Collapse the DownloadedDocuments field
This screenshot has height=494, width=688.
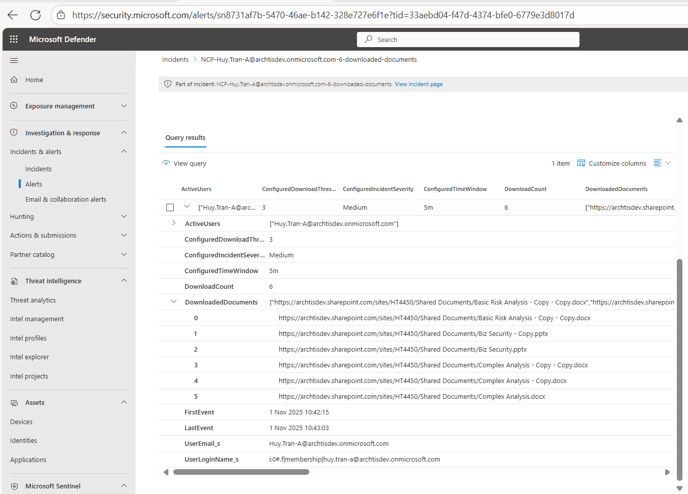(x=174, y=302)
